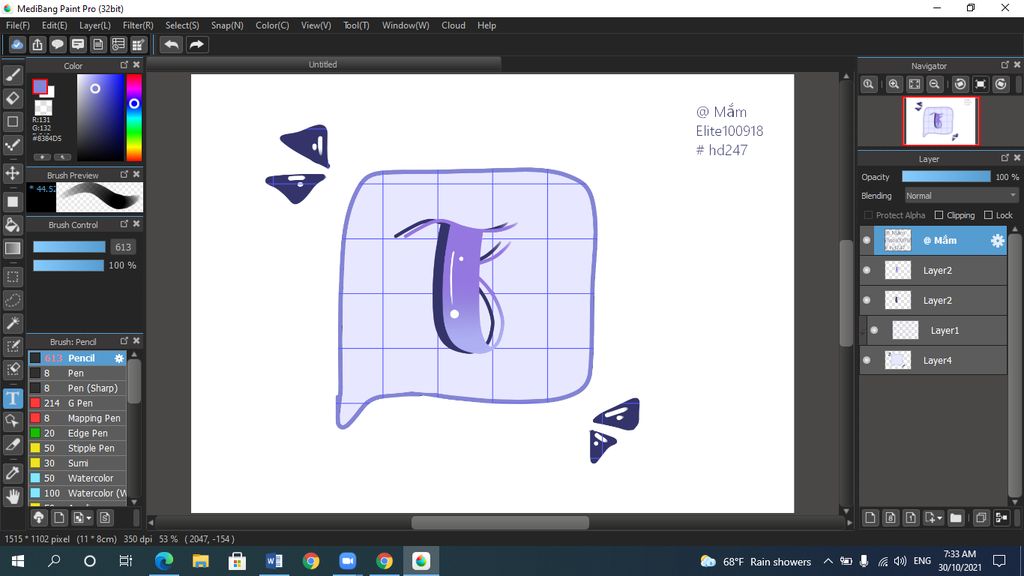Select the Pen (Sharp) brush
The height and width of the screenshot is (576, 1024).
(x=77, y=388)
